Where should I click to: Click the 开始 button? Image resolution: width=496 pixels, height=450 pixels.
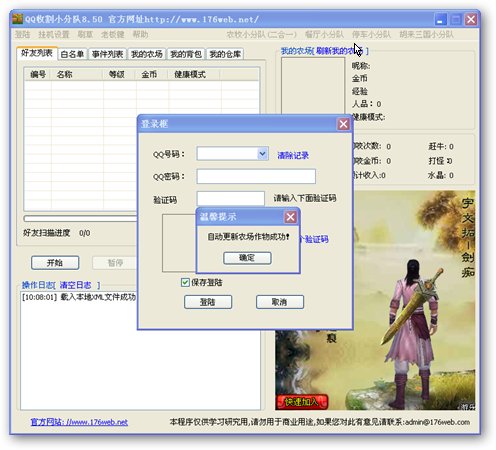point(55,263)
